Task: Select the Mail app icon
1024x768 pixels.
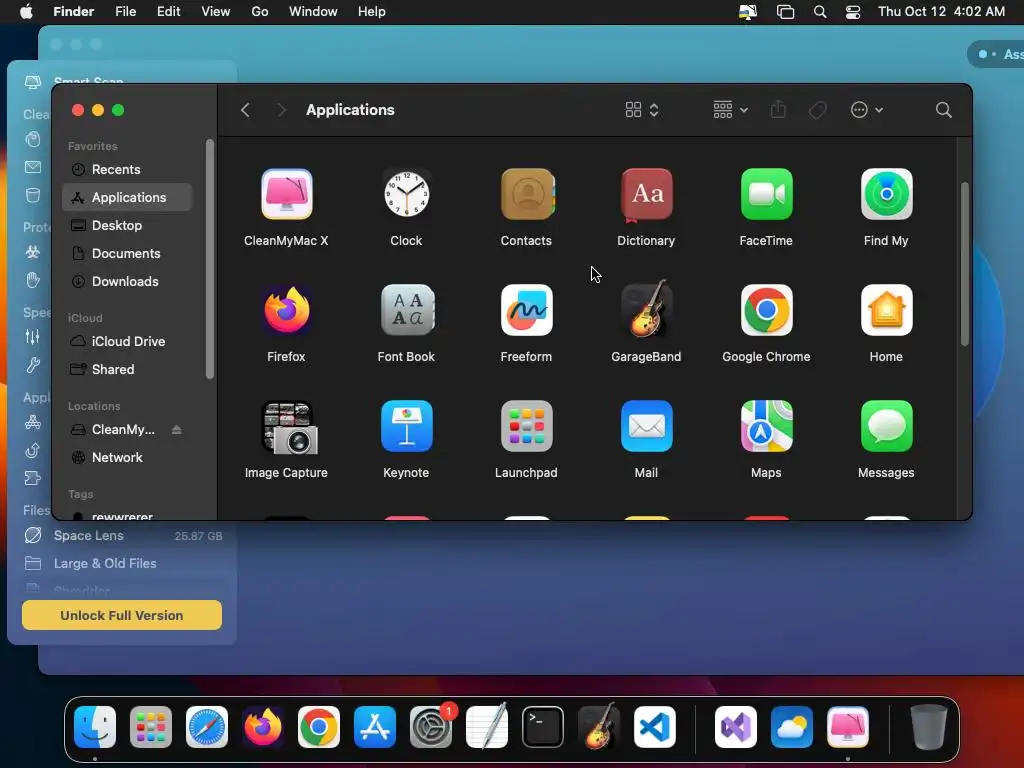Action: (647, 426)
